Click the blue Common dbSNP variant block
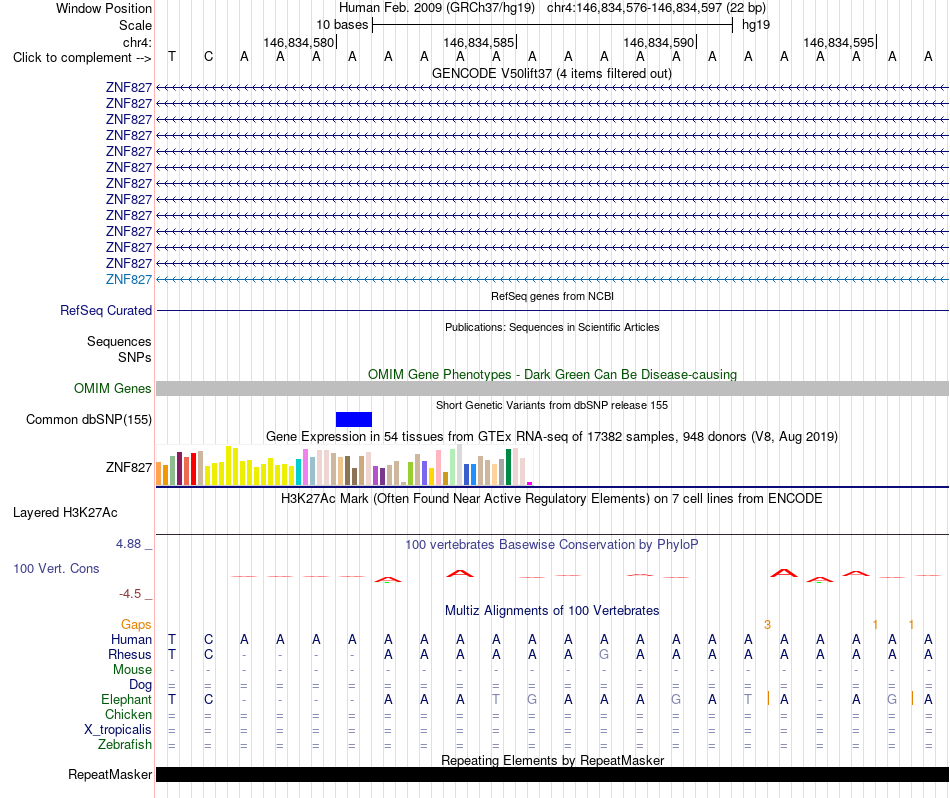The image size is (950, 798). 354,419
